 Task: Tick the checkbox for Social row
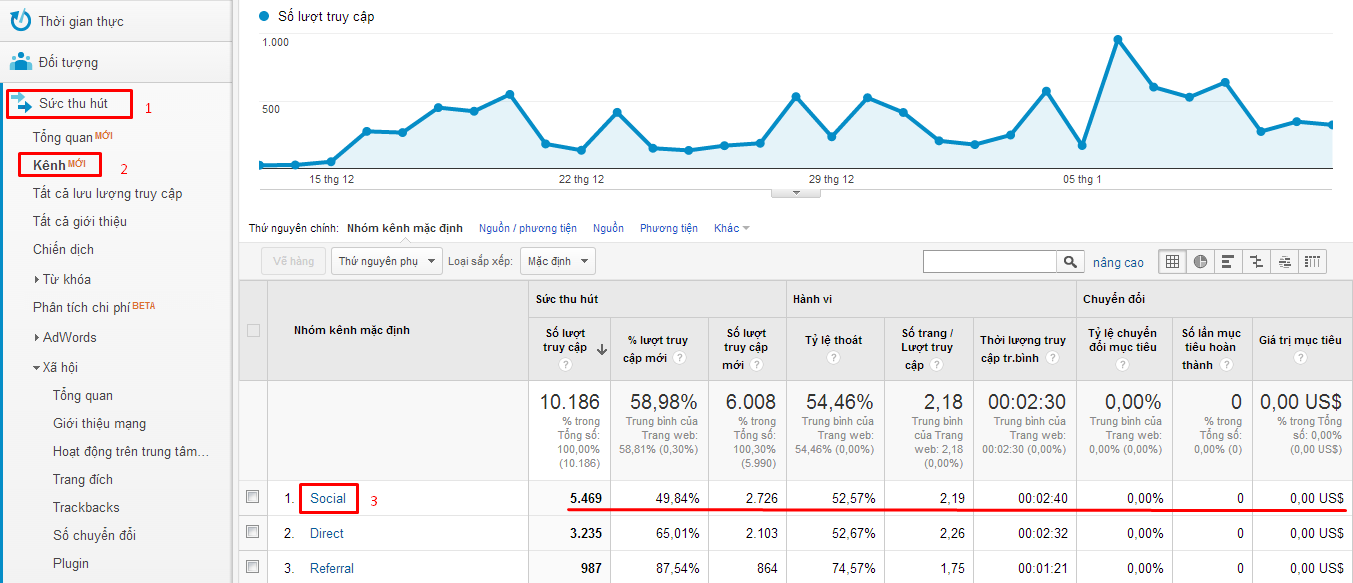click(x=253, y=497)
